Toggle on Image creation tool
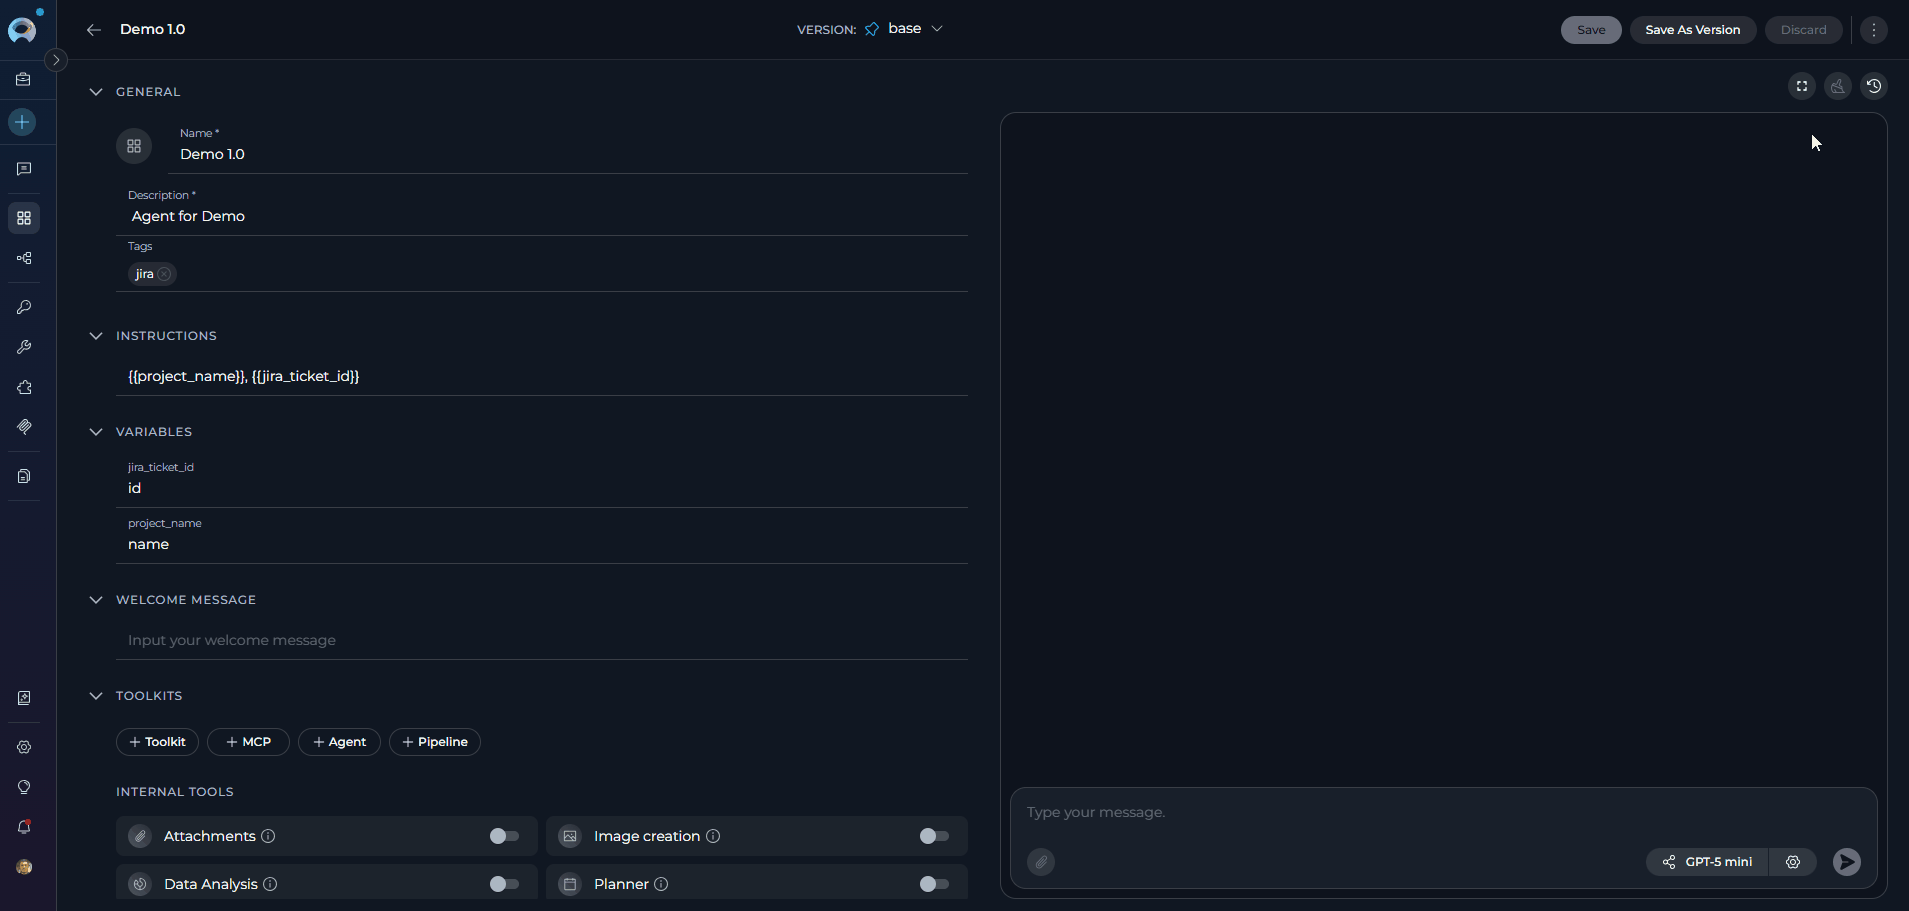 tap(934, 836)
